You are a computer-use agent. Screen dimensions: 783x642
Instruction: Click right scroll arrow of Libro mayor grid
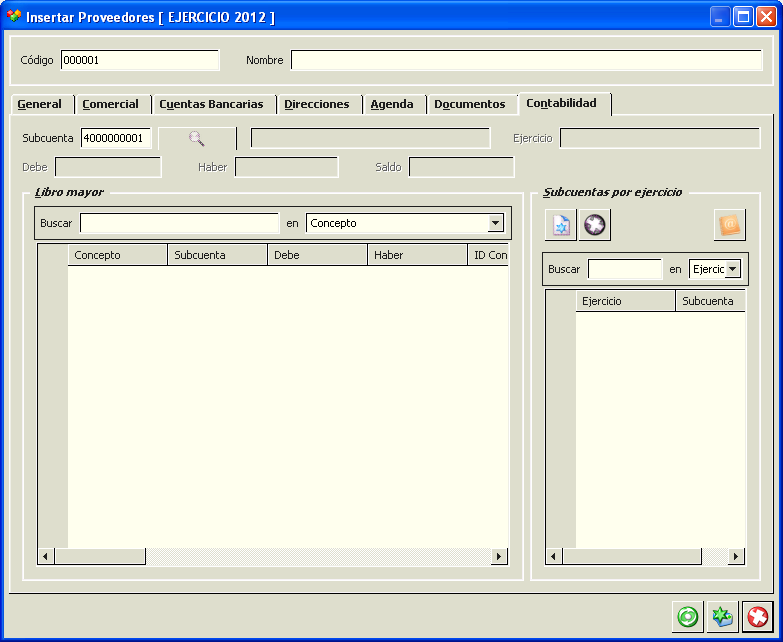(x=499, y=556)
